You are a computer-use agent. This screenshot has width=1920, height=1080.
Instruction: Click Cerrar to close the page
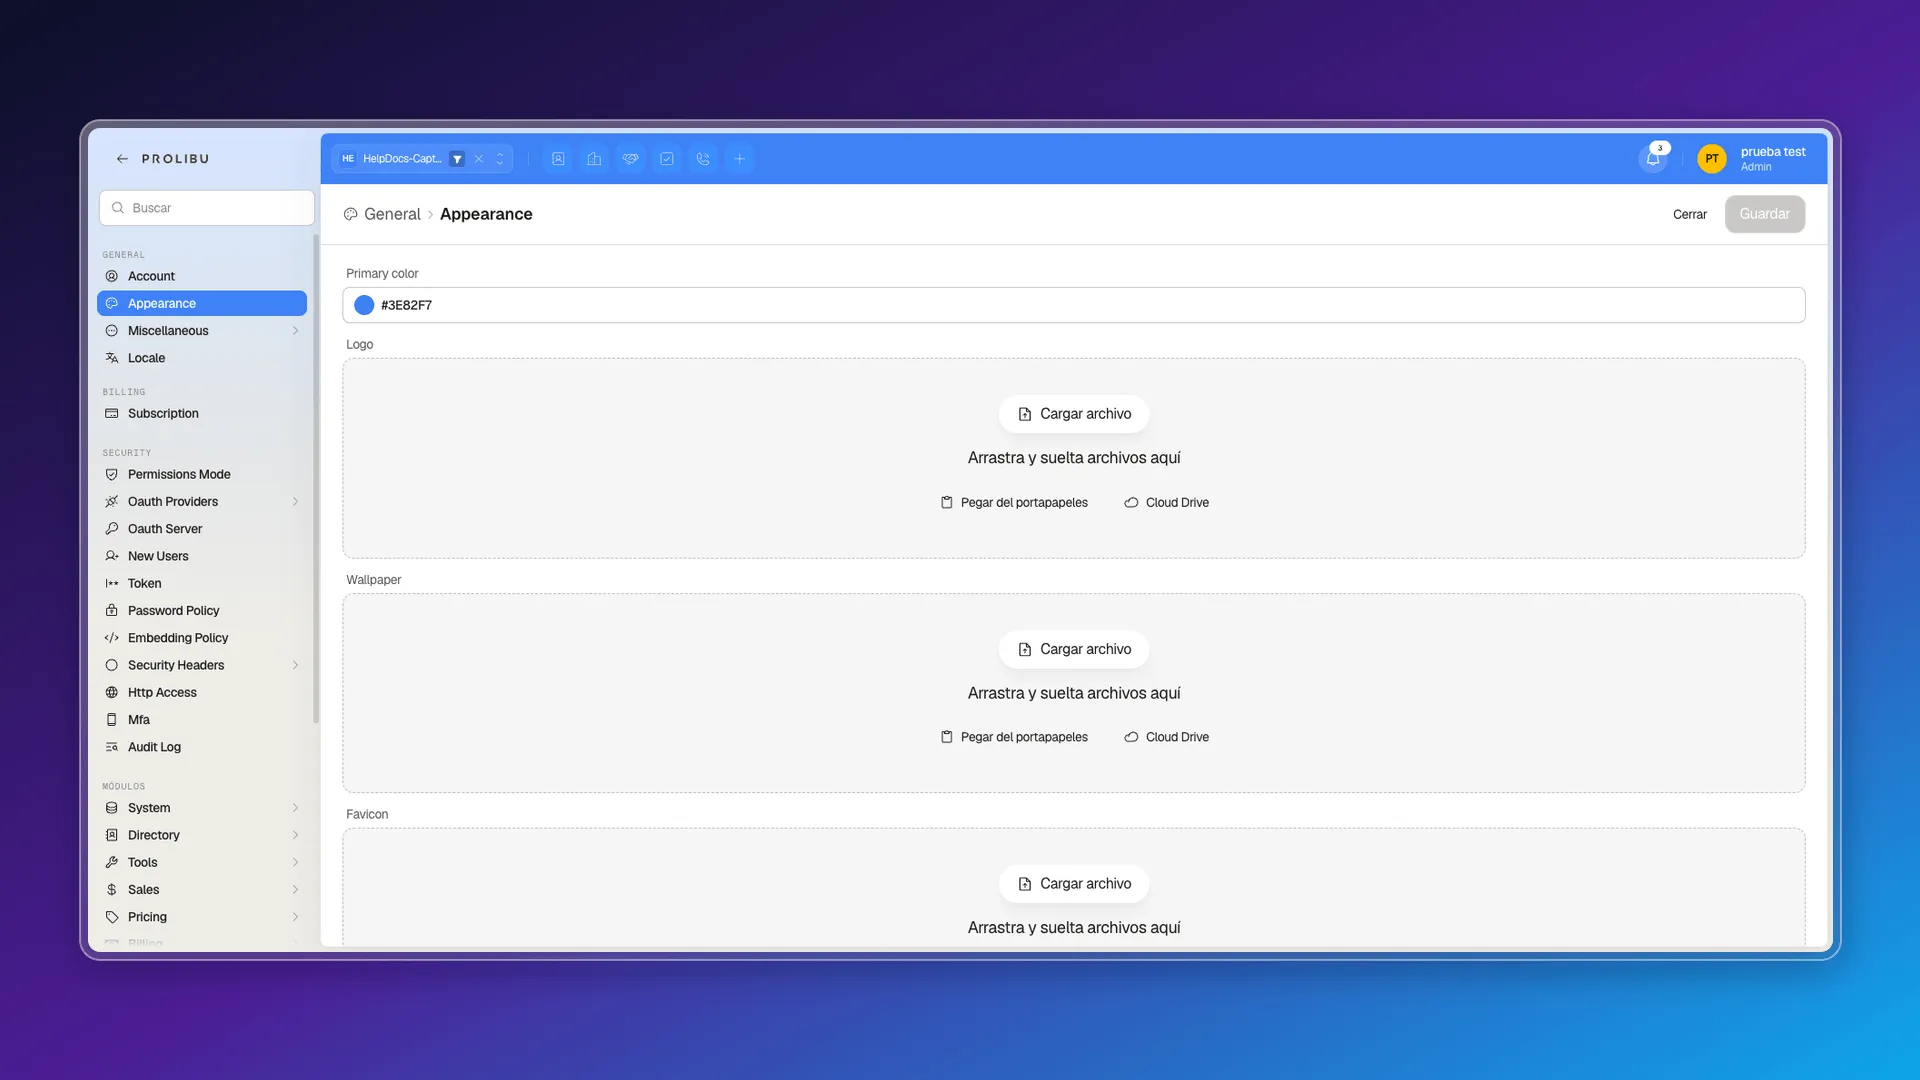[x=1689, y=214]
